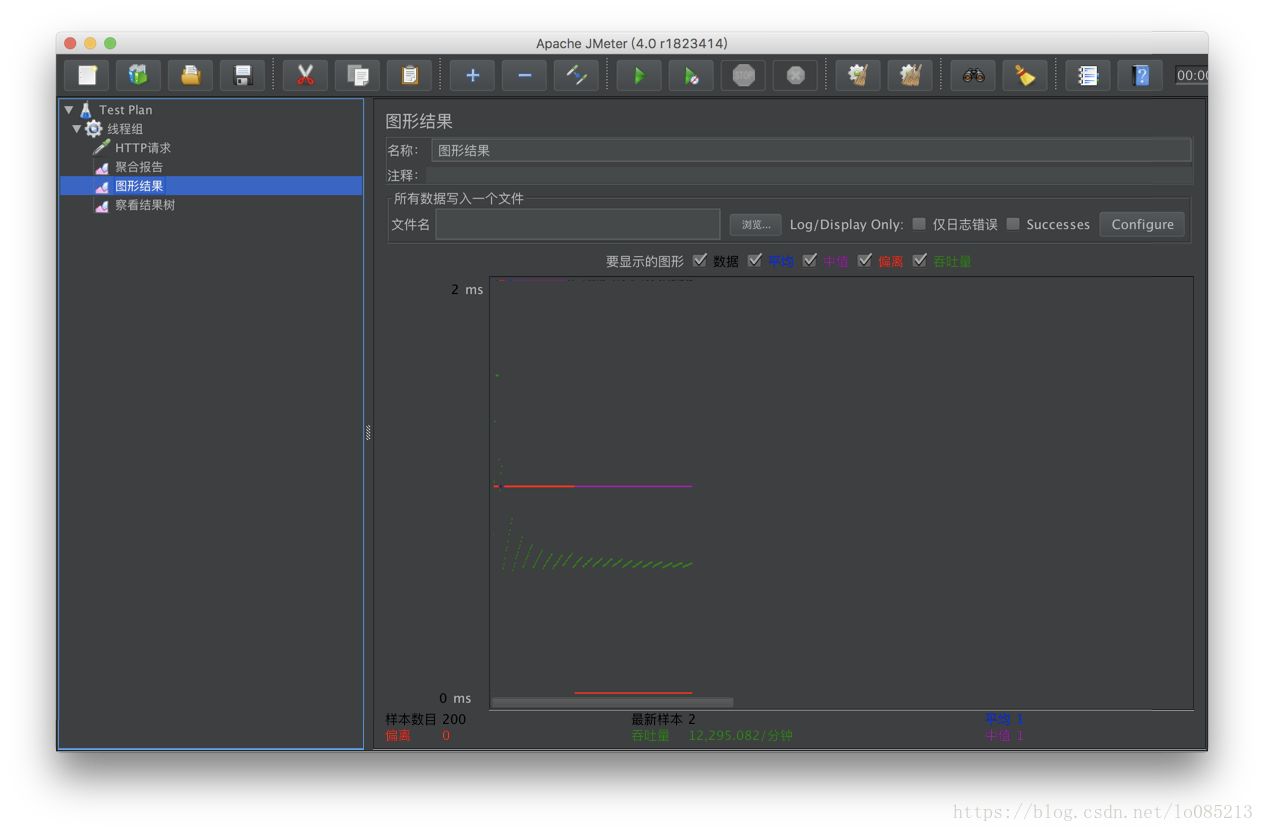
Task: Click into the 文件名 filename field
Action: coord(578,224)
